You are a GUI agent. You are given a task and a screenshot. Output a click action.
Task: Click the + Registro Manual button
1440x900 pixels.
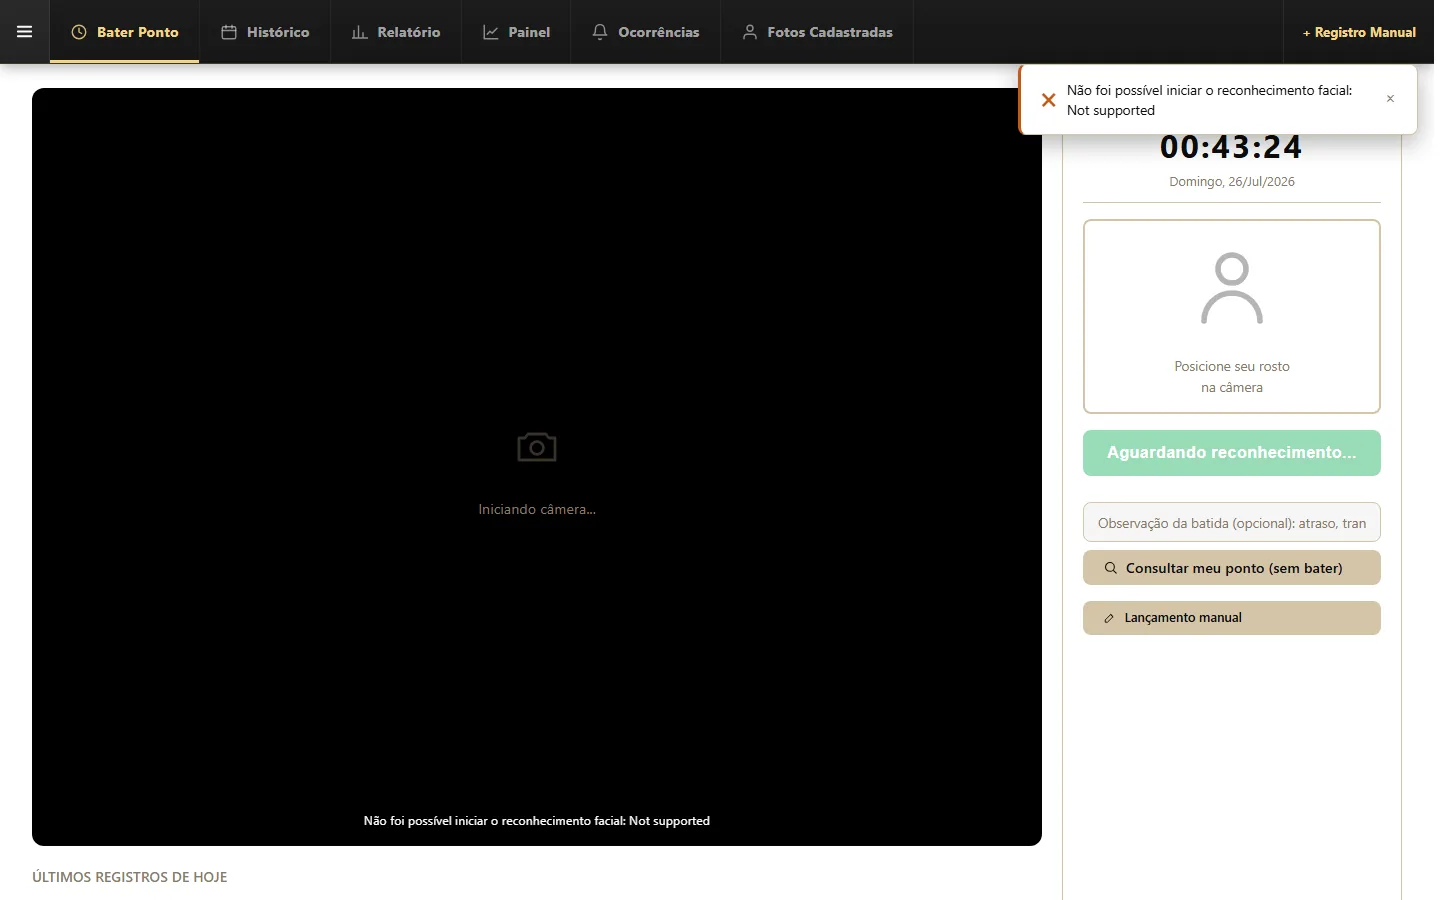click(1359, 32)
